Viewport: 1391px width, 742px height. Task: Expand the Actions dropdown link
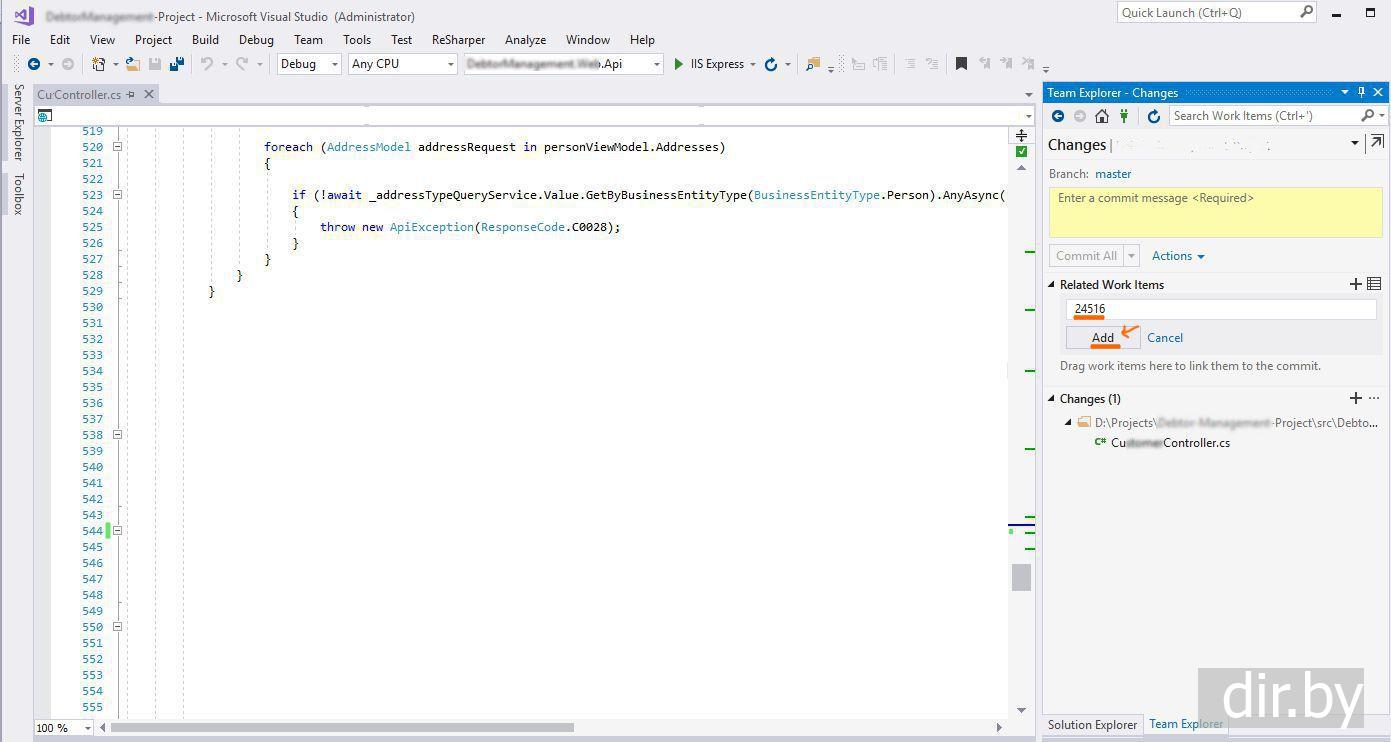tap(1177, 256)
